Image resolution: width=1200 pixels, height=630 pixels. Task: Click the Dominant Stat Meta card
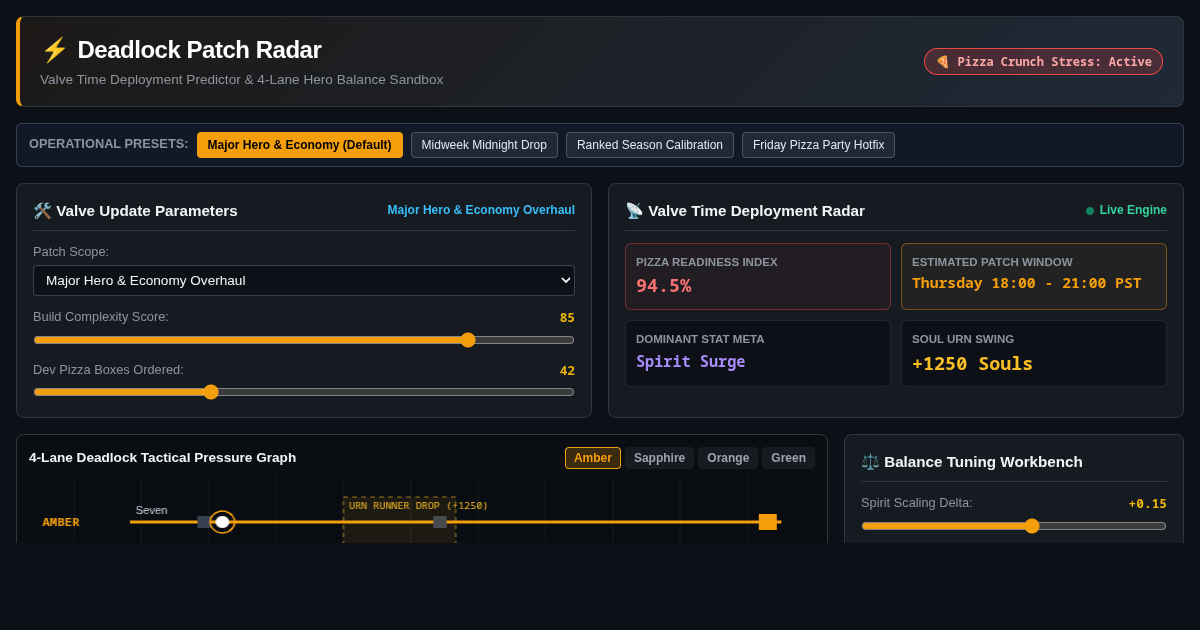(758, 353)
